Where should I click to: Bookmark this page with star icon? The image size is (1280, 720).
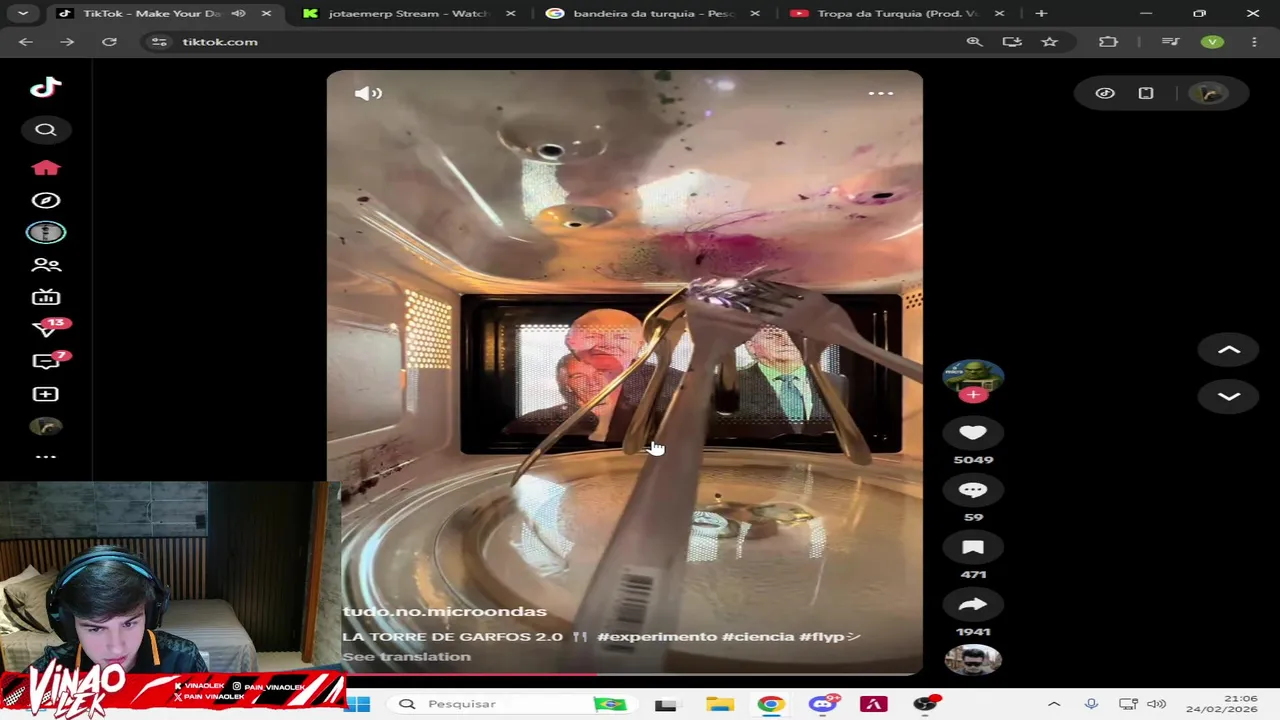coord(1049,42)
